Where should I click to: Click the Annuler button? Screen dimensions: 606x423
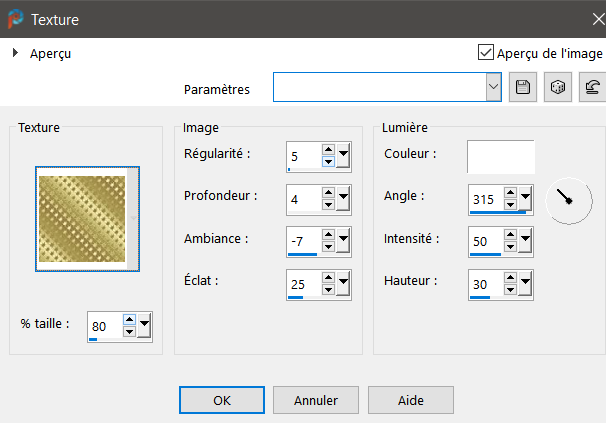coord(316,399)
